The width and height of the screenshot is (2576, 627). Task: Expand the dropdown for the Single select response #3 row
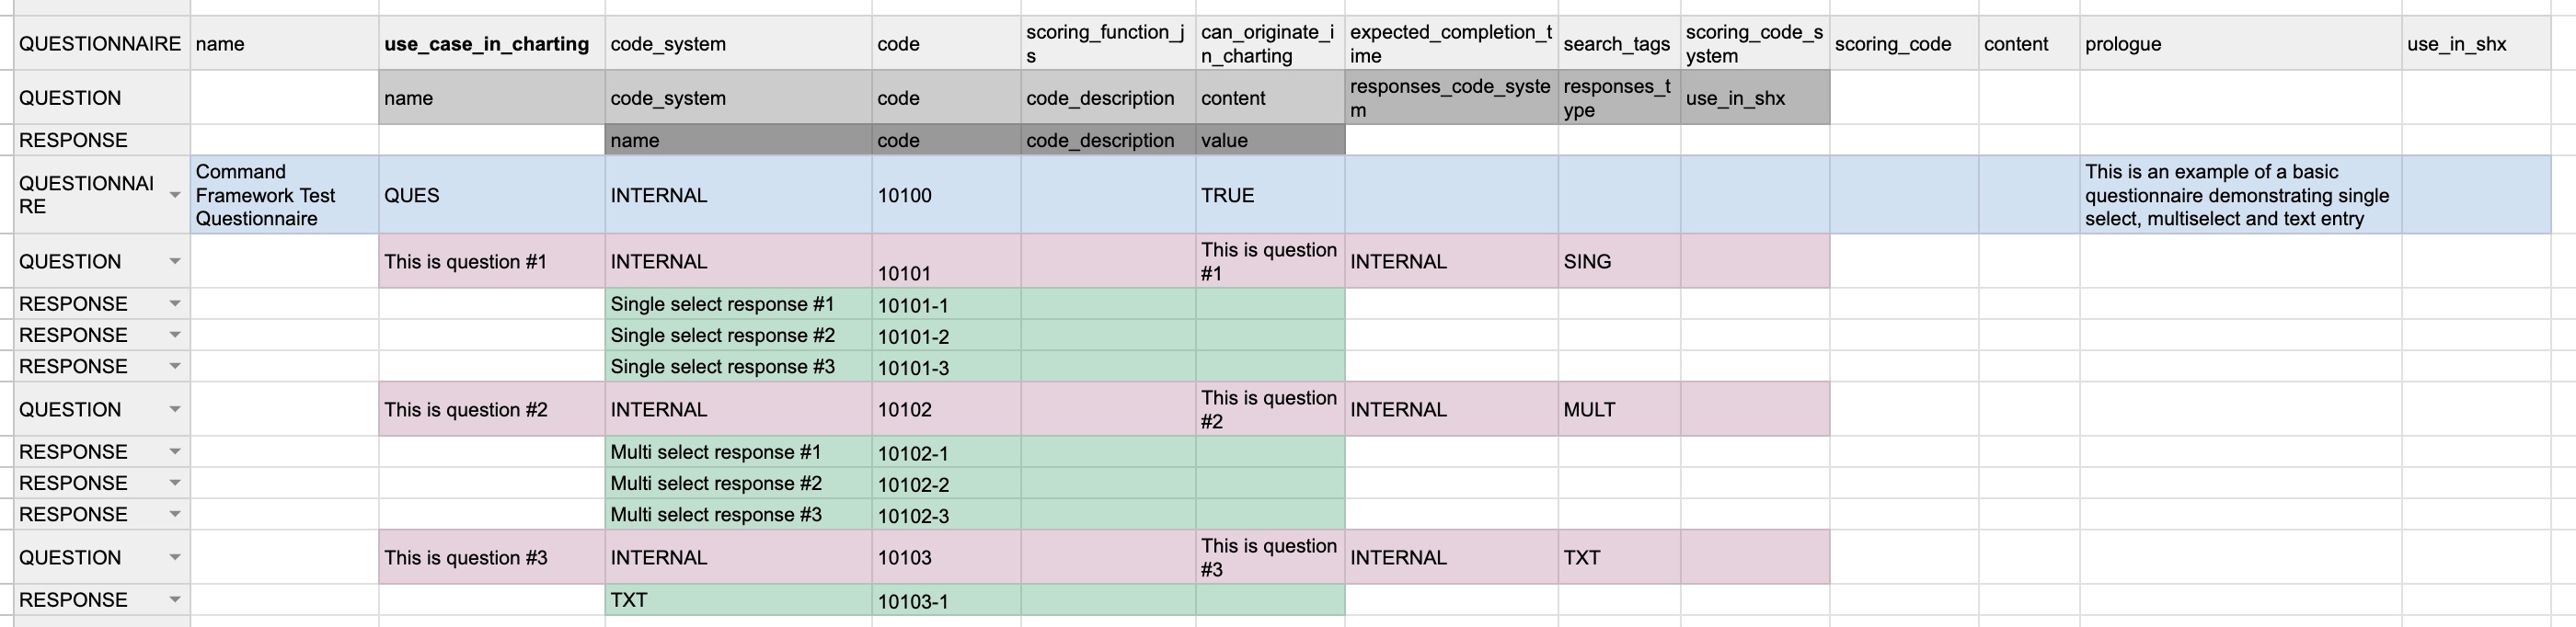[174, 366]
